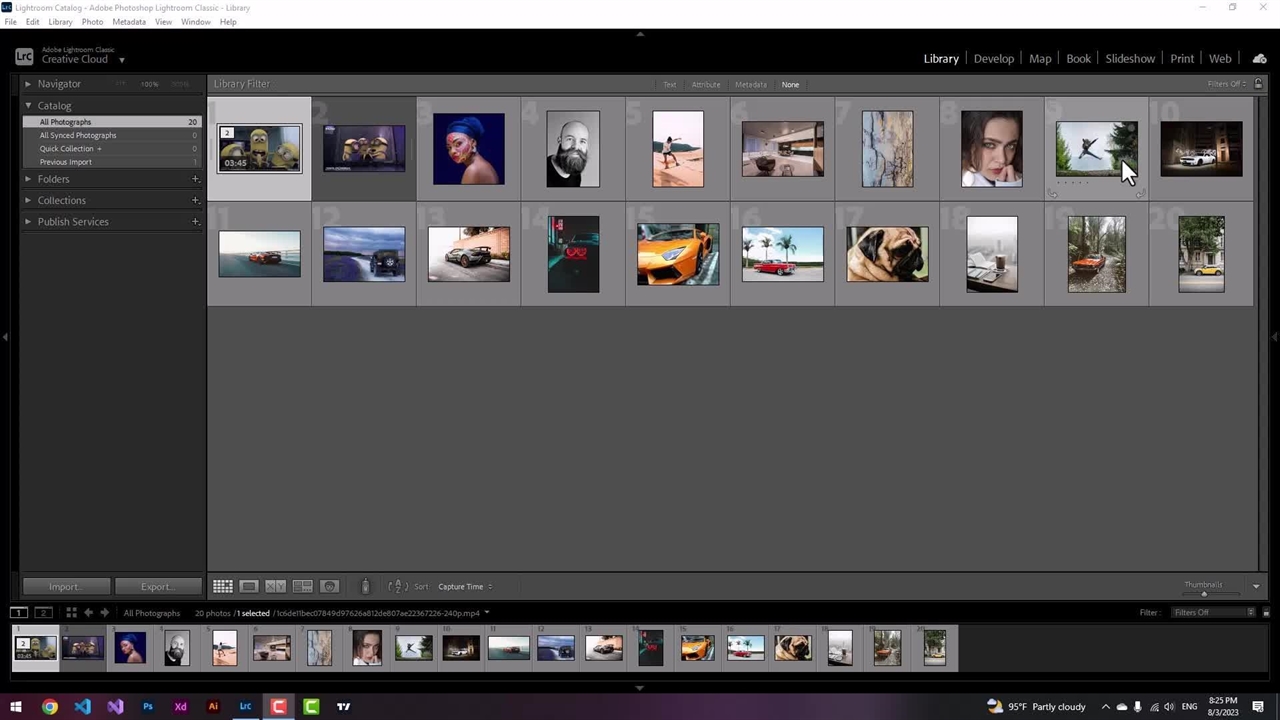
Task: Switch to Grid view
Action: pos(222,587)
